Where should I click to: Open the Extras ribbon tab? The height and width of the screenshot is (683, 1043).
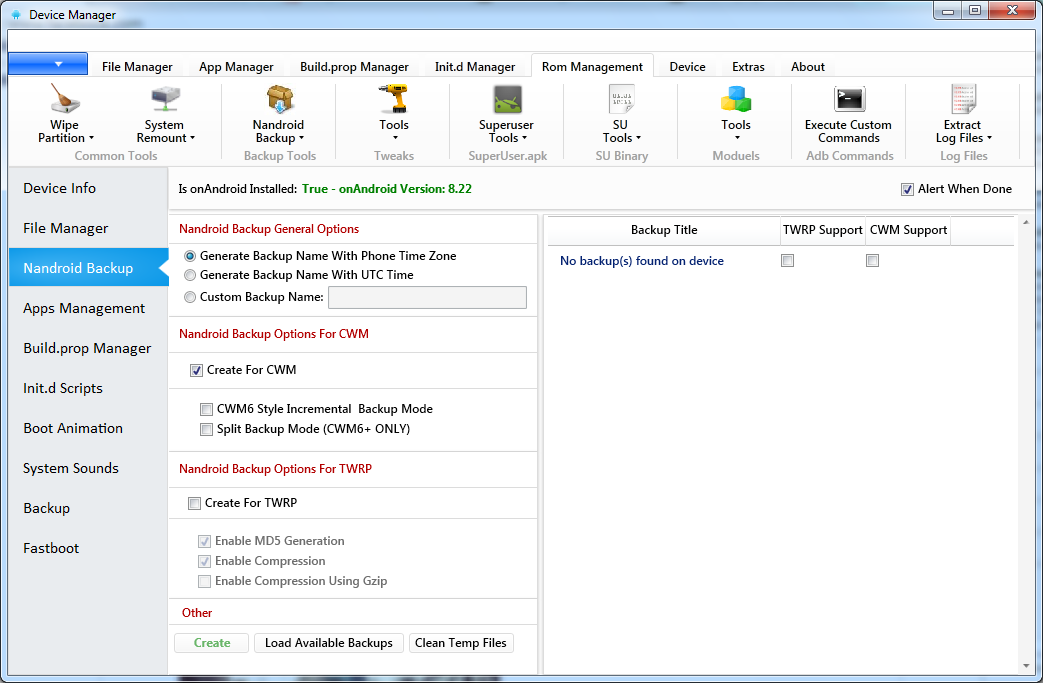pyautogui.click(x=748, y=67)
